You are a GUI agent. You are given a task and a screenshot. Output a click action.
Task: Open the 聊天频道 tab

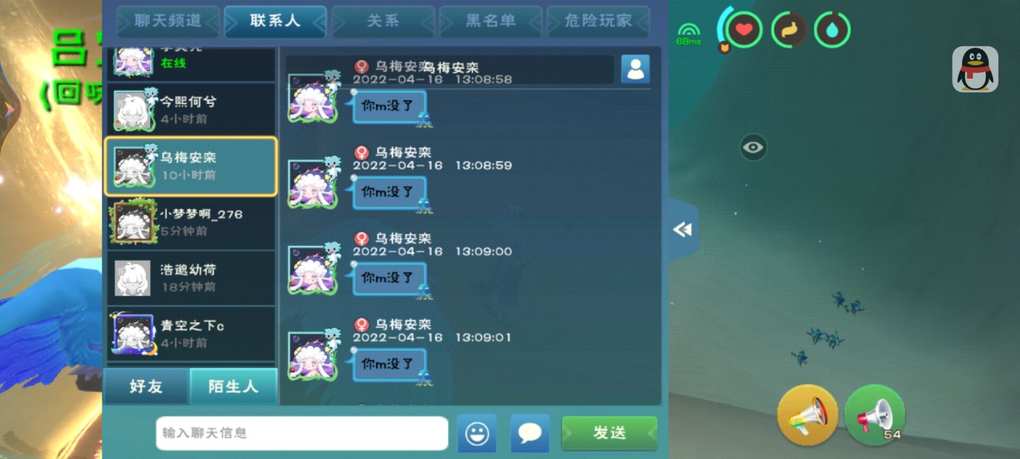click(x=168, y=21)
